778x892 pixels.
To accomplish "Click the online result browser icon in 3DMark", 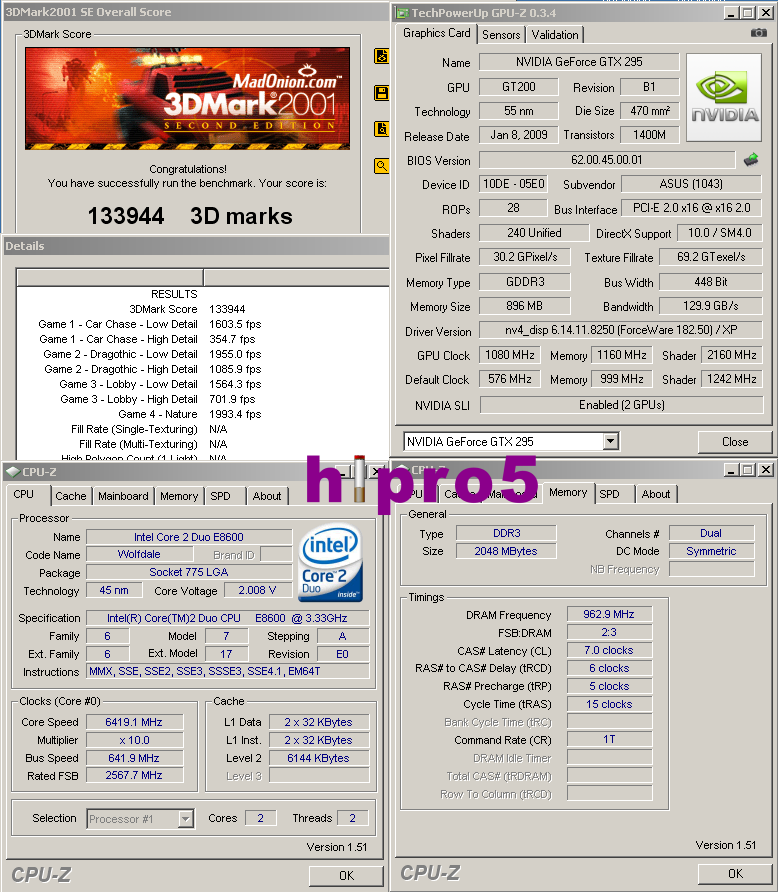I will (x=381, y=56).
